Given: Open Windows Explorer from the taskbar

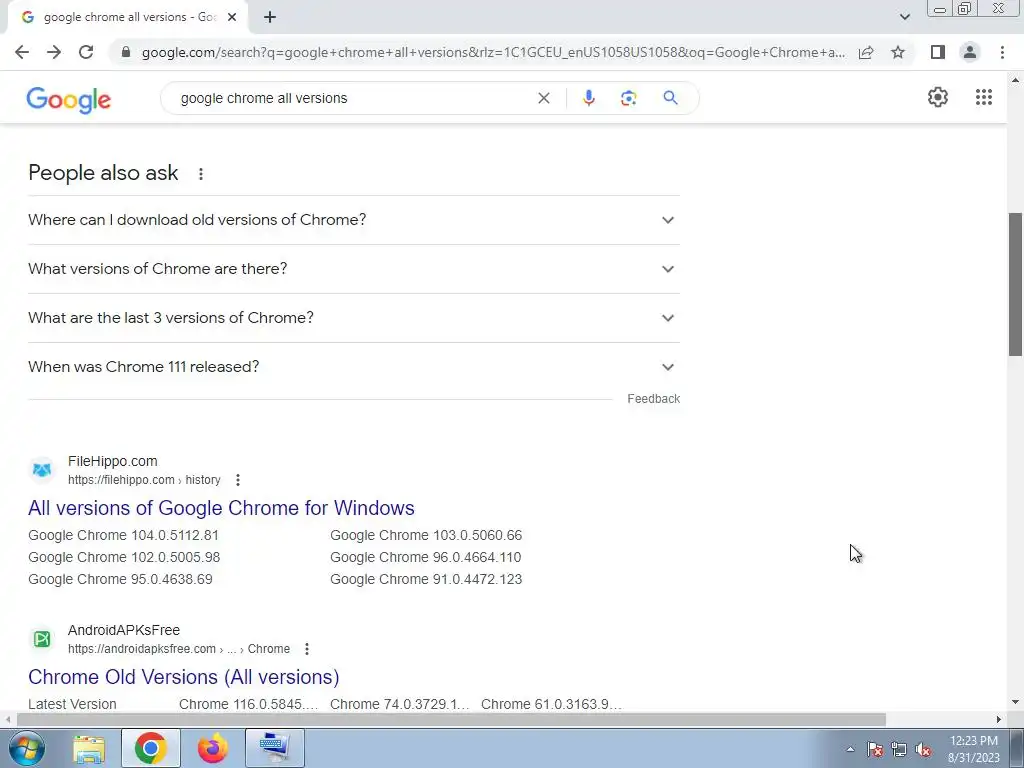Looking at the screenshot, I should pos(89,748).
